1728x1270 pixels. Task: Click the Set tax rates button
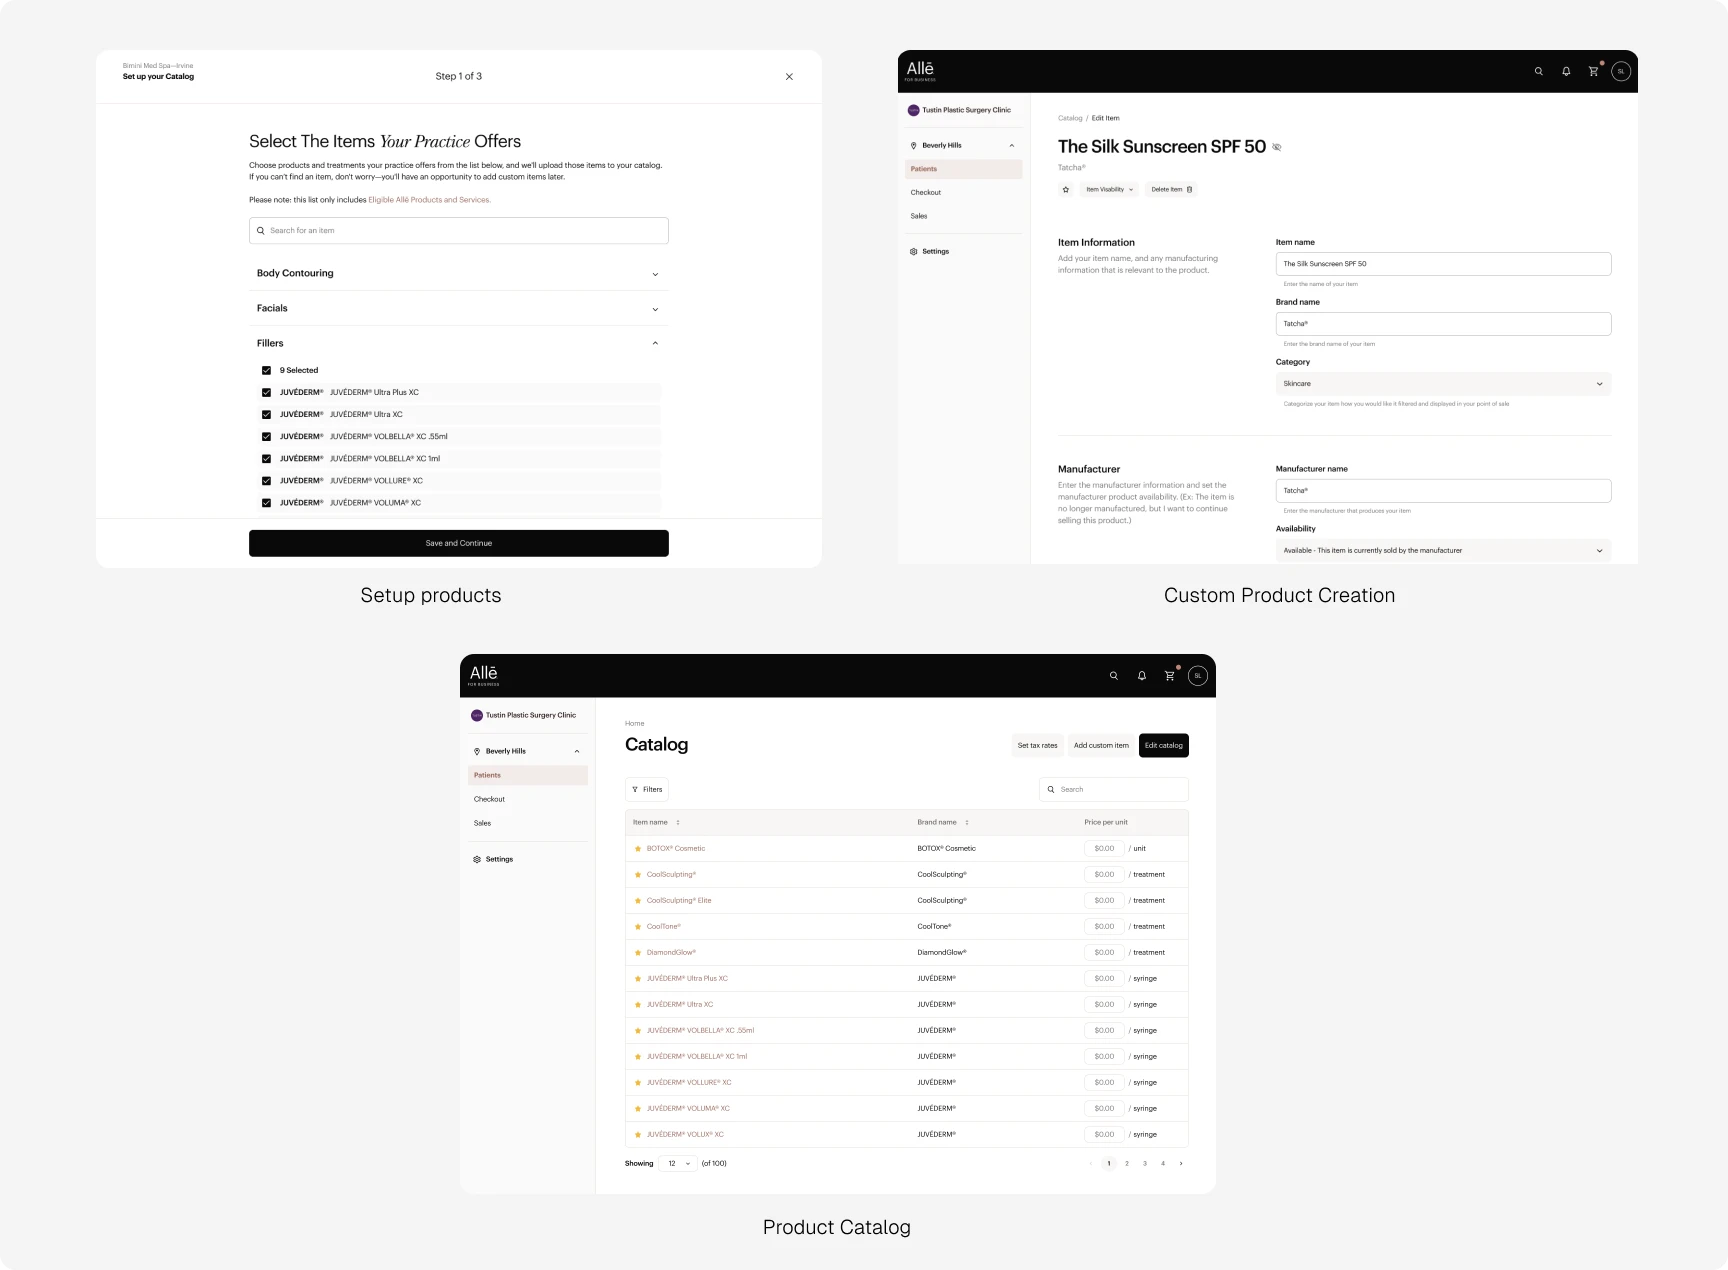[x=1037, y=745]
